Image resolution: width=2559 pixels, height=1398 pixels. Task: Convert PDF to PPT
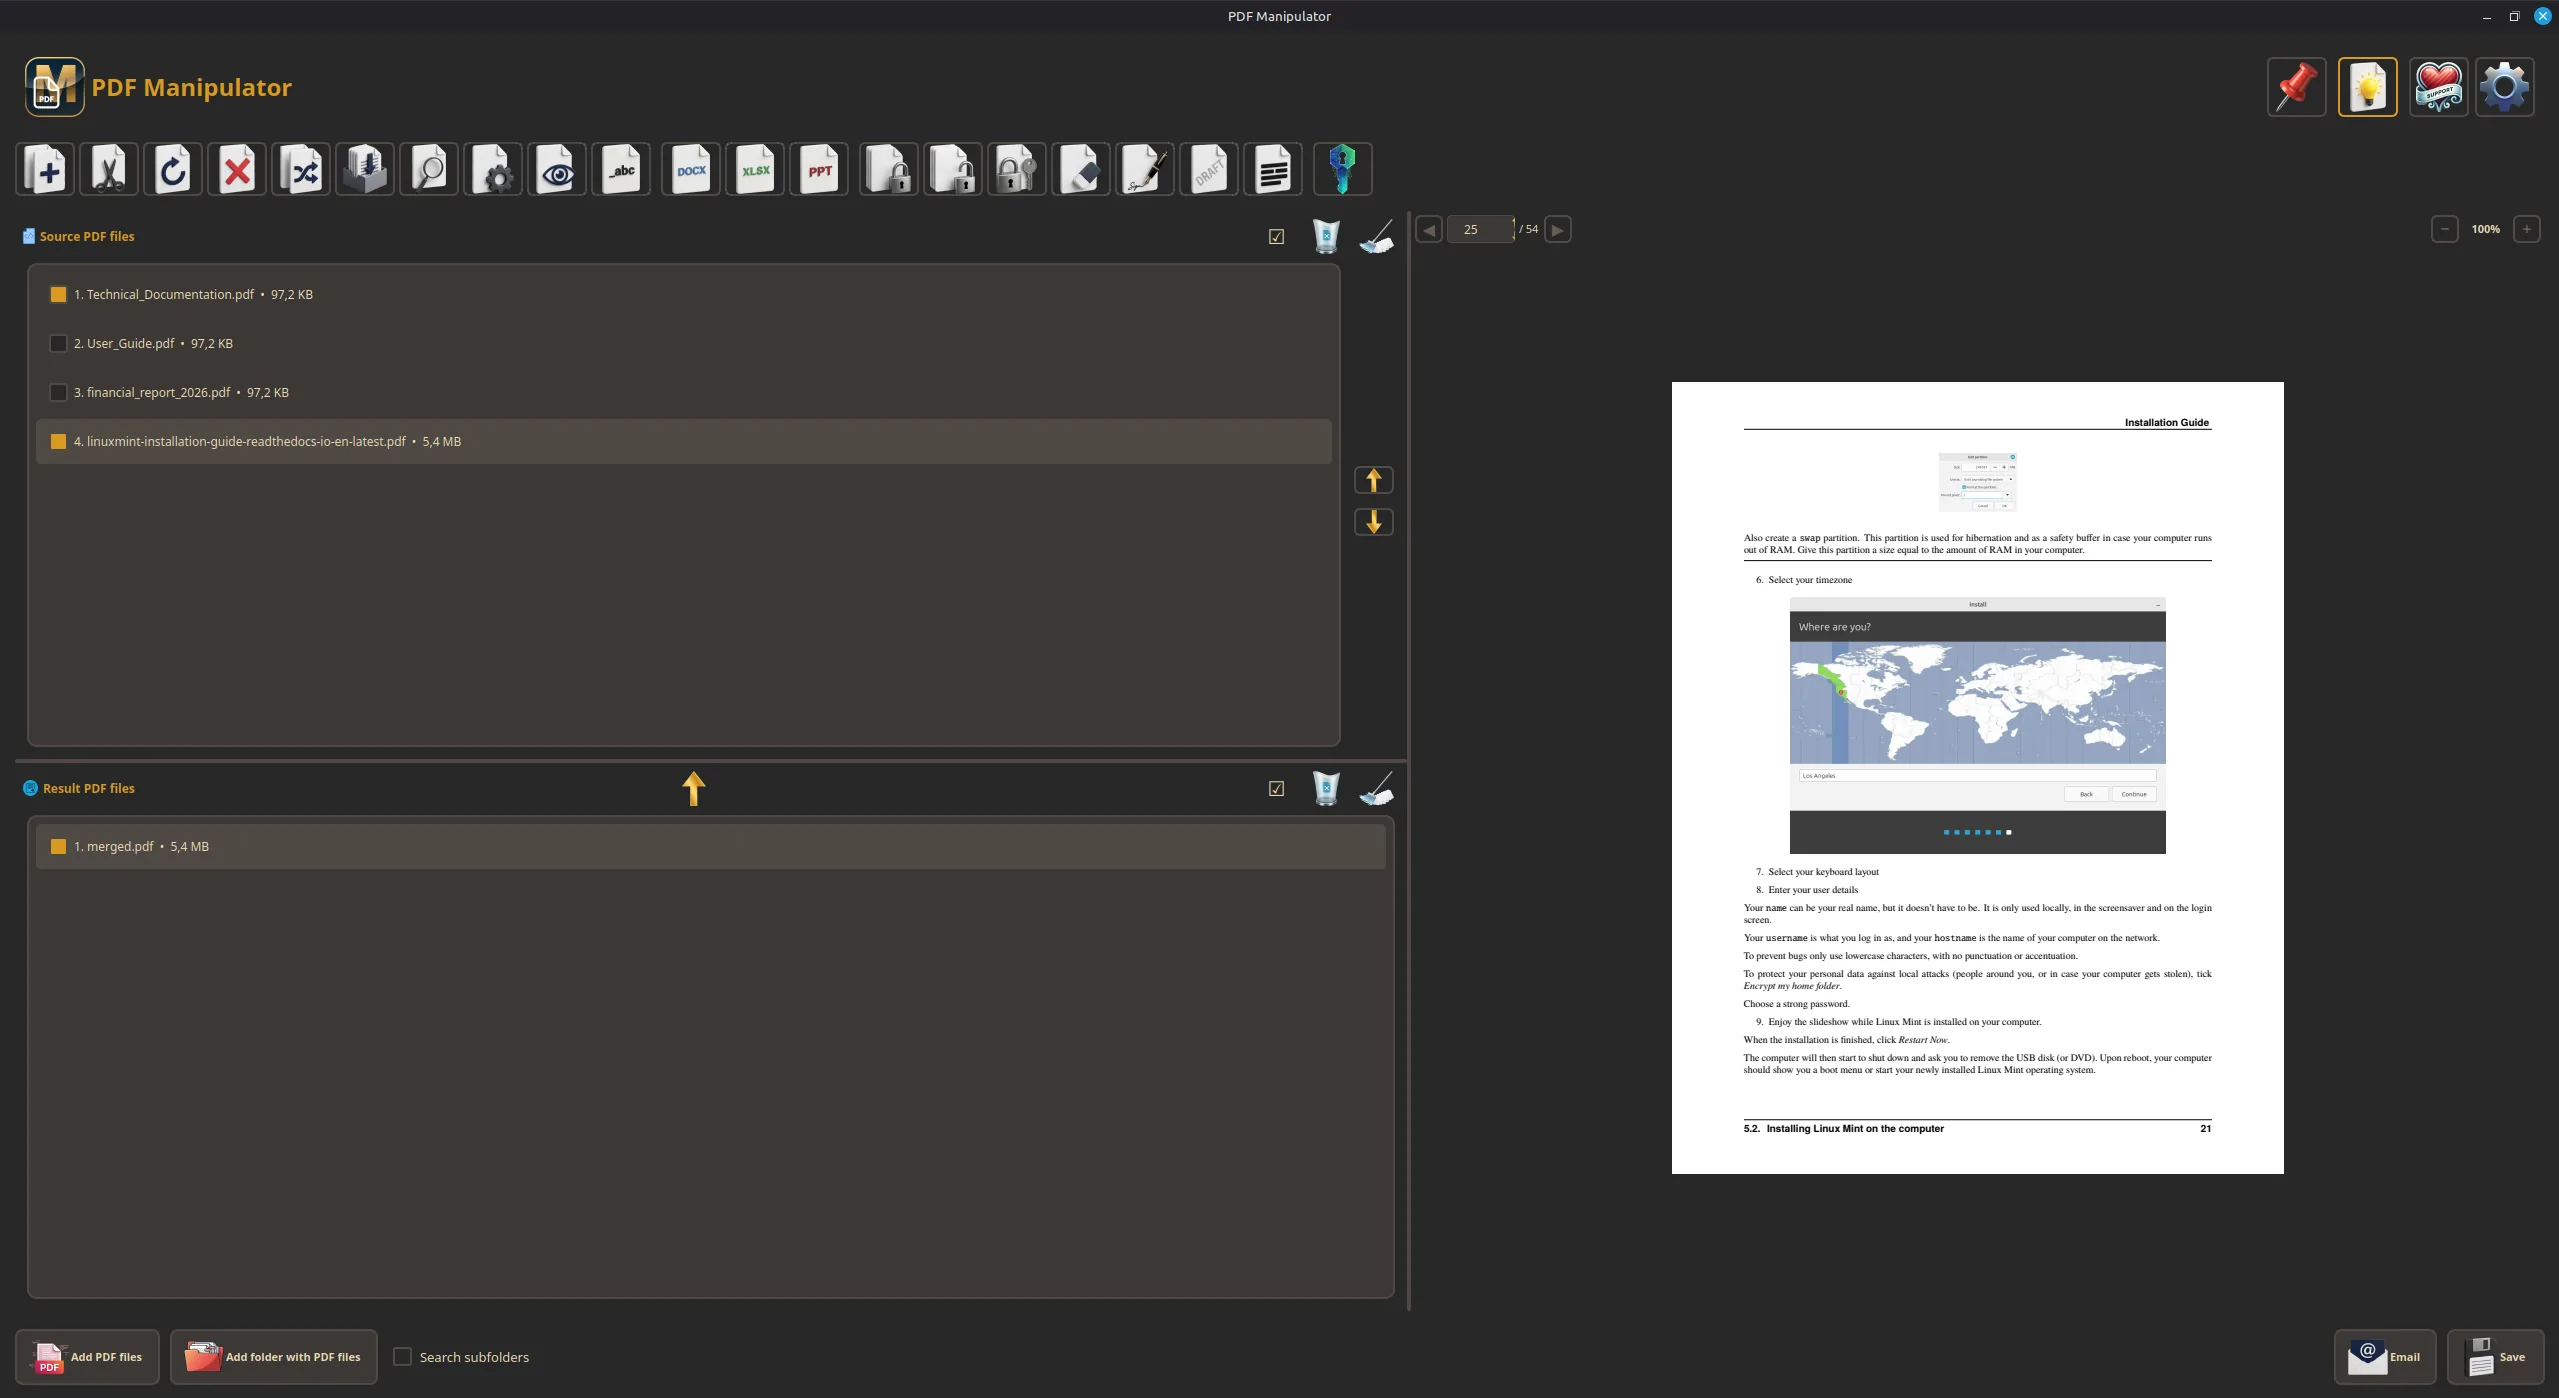pyautogui.click(x=819, y=169)
